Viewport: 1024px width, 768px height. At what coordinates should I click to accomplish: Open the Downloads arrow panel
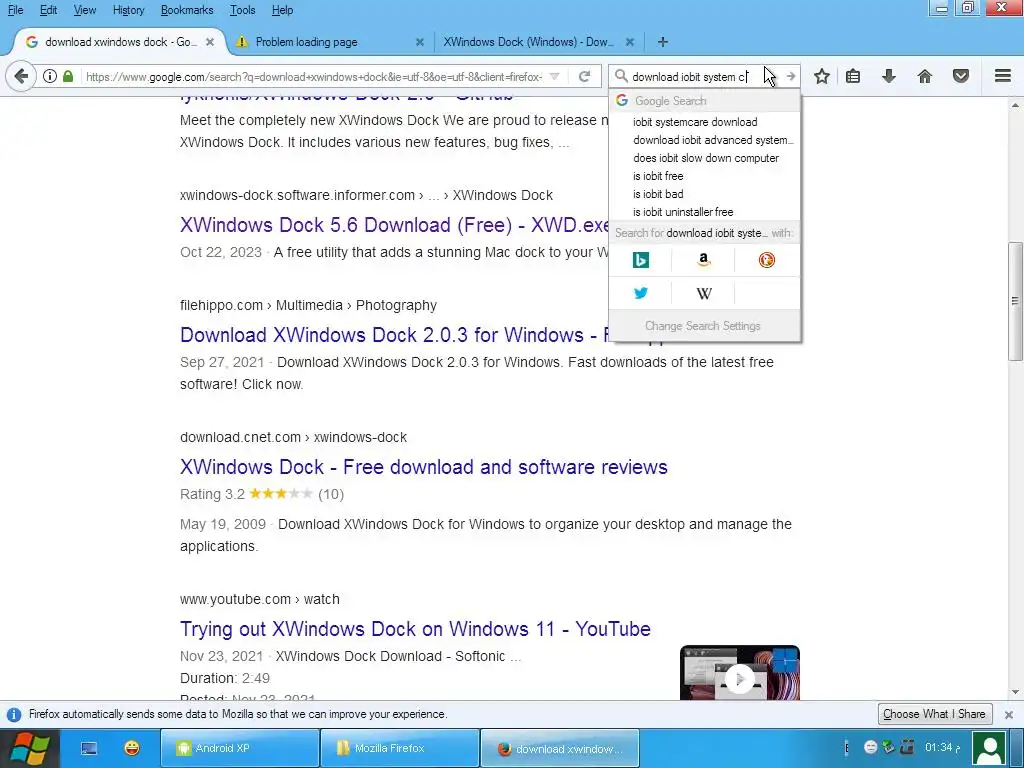pos(888,76)
